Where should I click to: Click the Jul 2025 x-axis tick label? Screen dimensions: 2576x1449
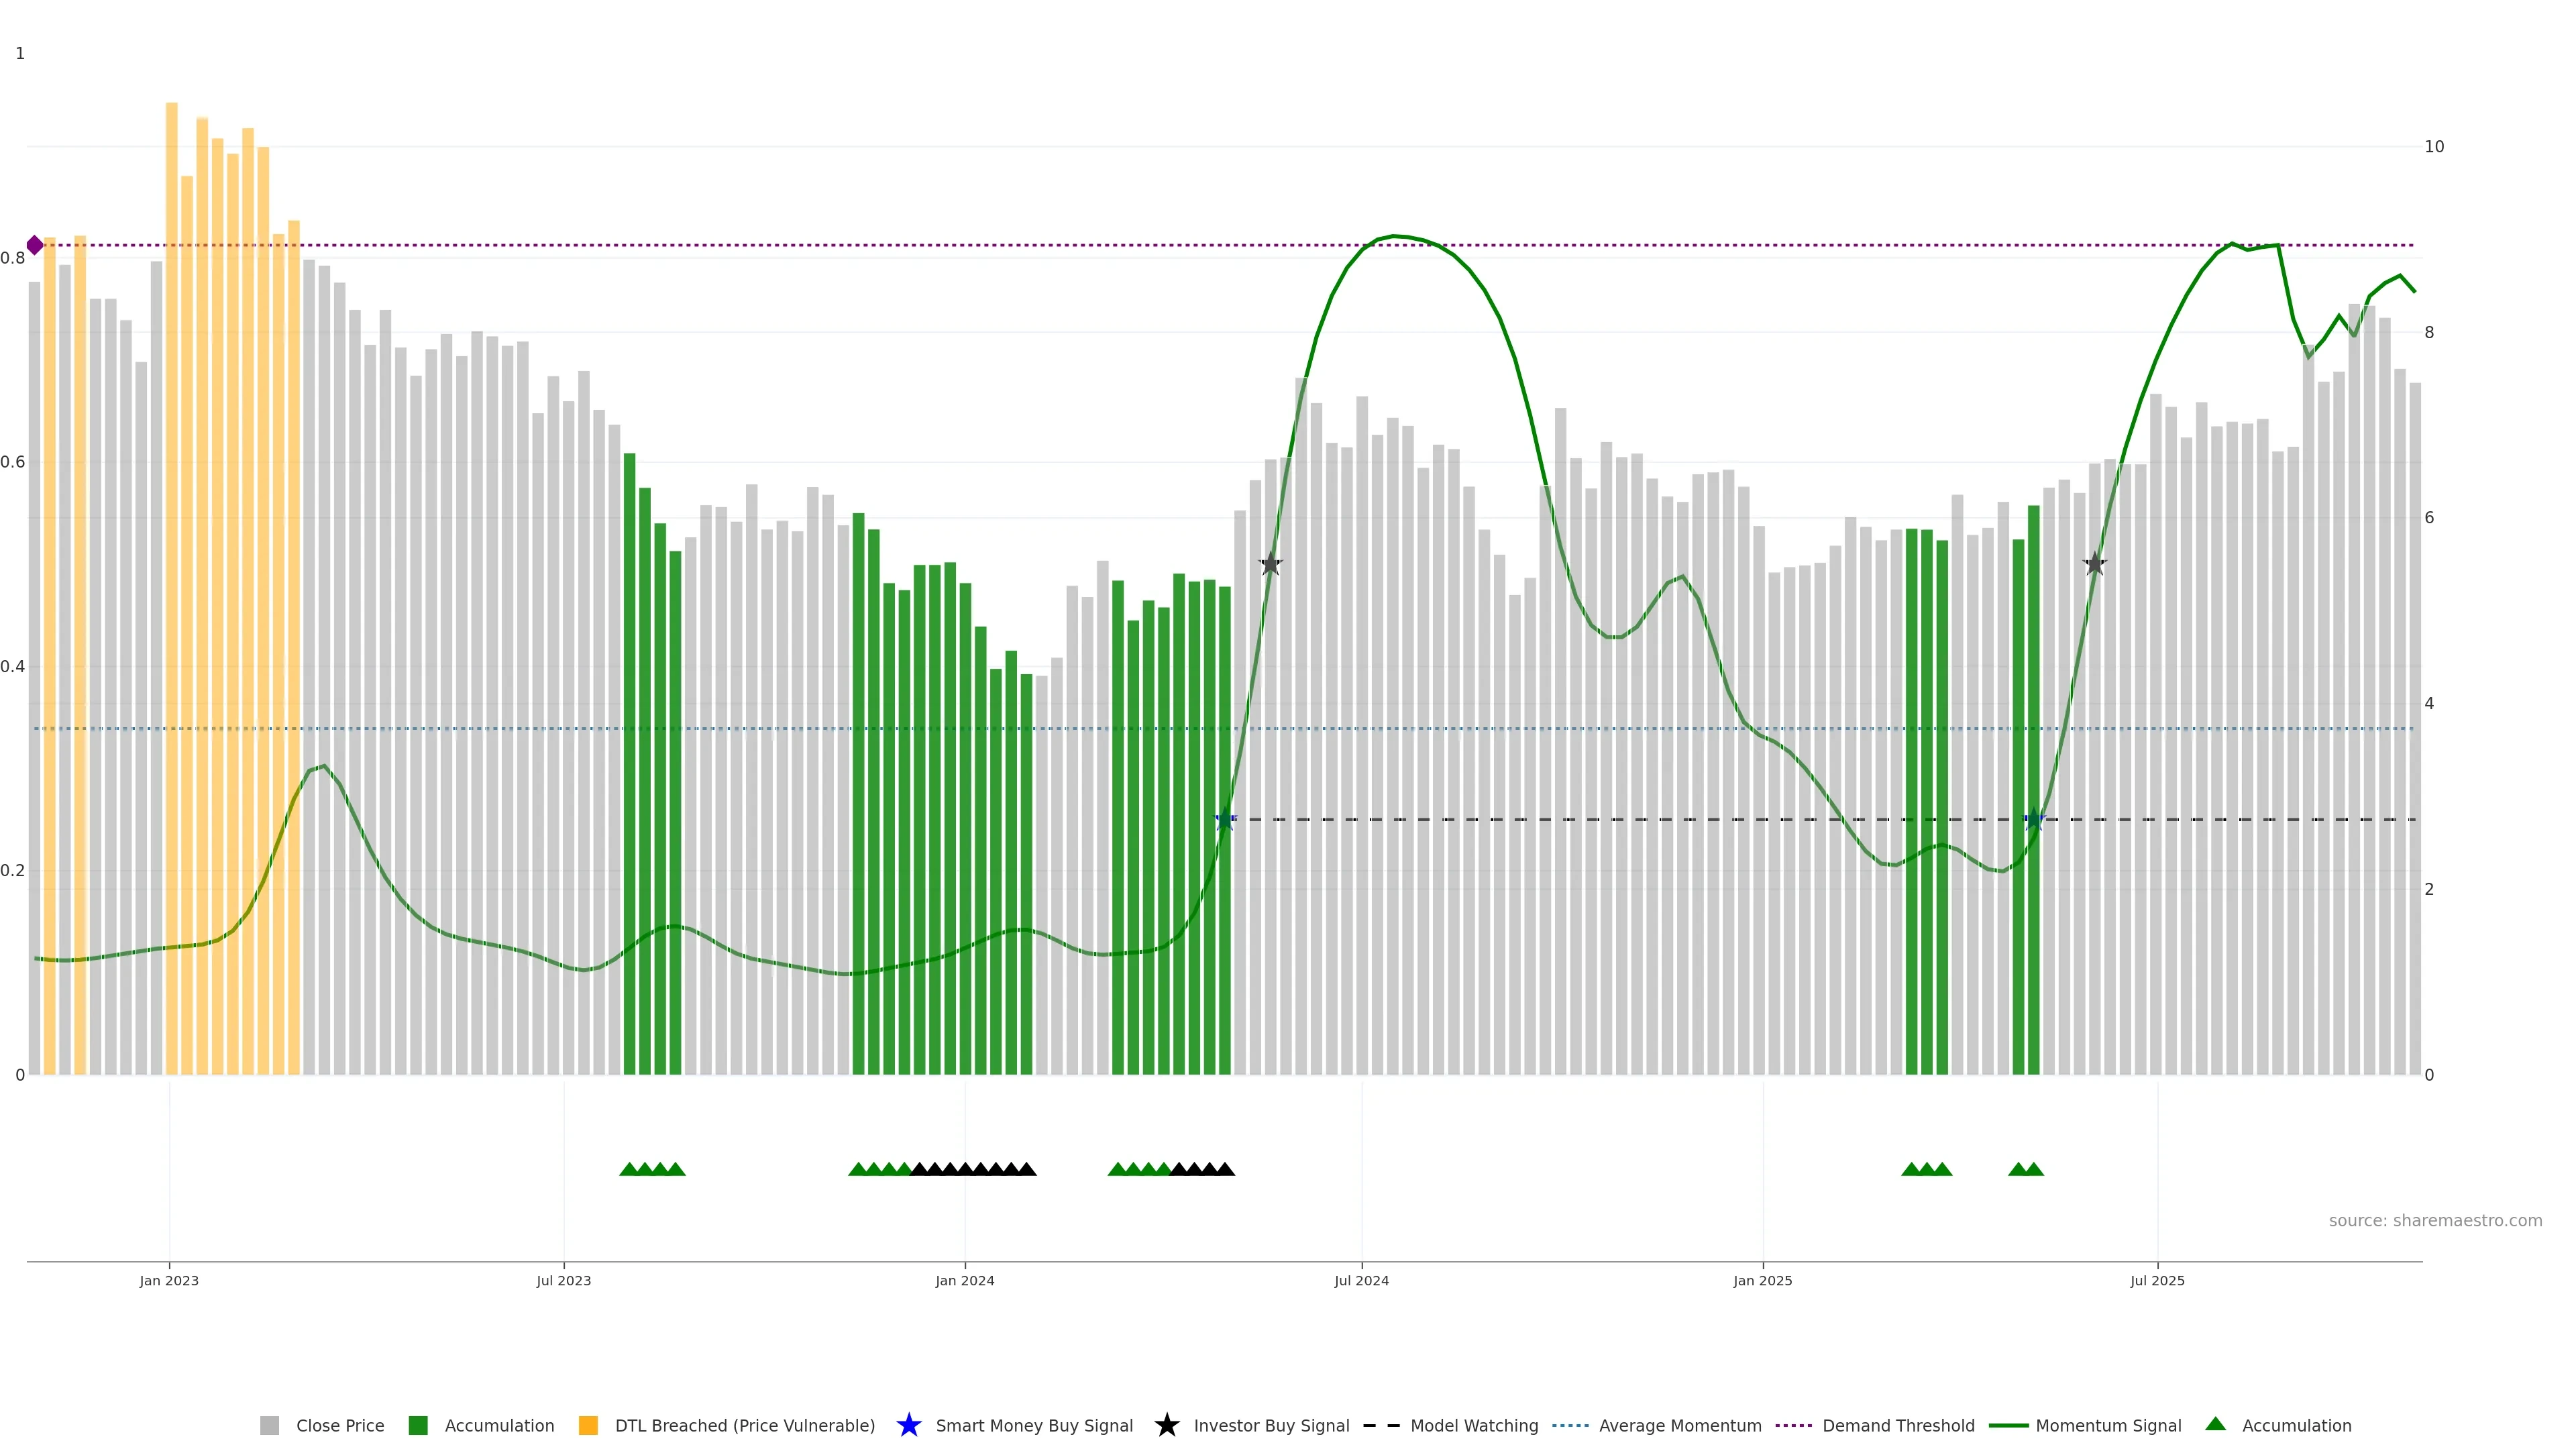(x=2157, y=1280)
